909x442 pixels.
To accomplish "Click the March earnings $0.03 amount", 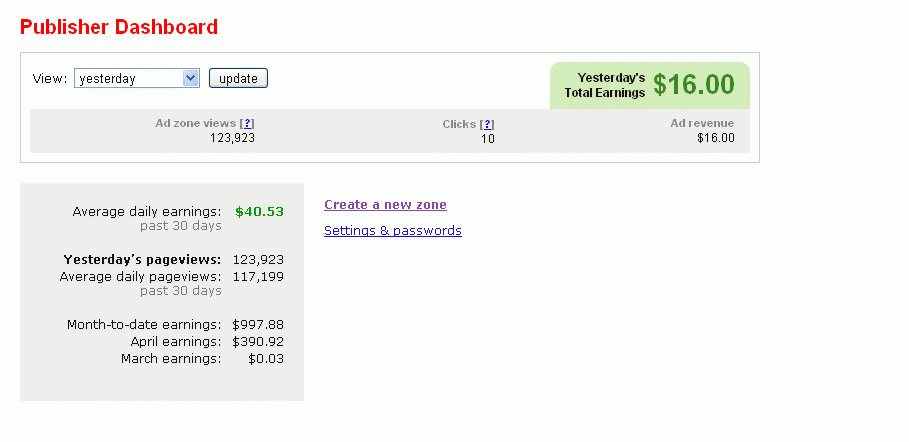I will click(x=265, y=359).
